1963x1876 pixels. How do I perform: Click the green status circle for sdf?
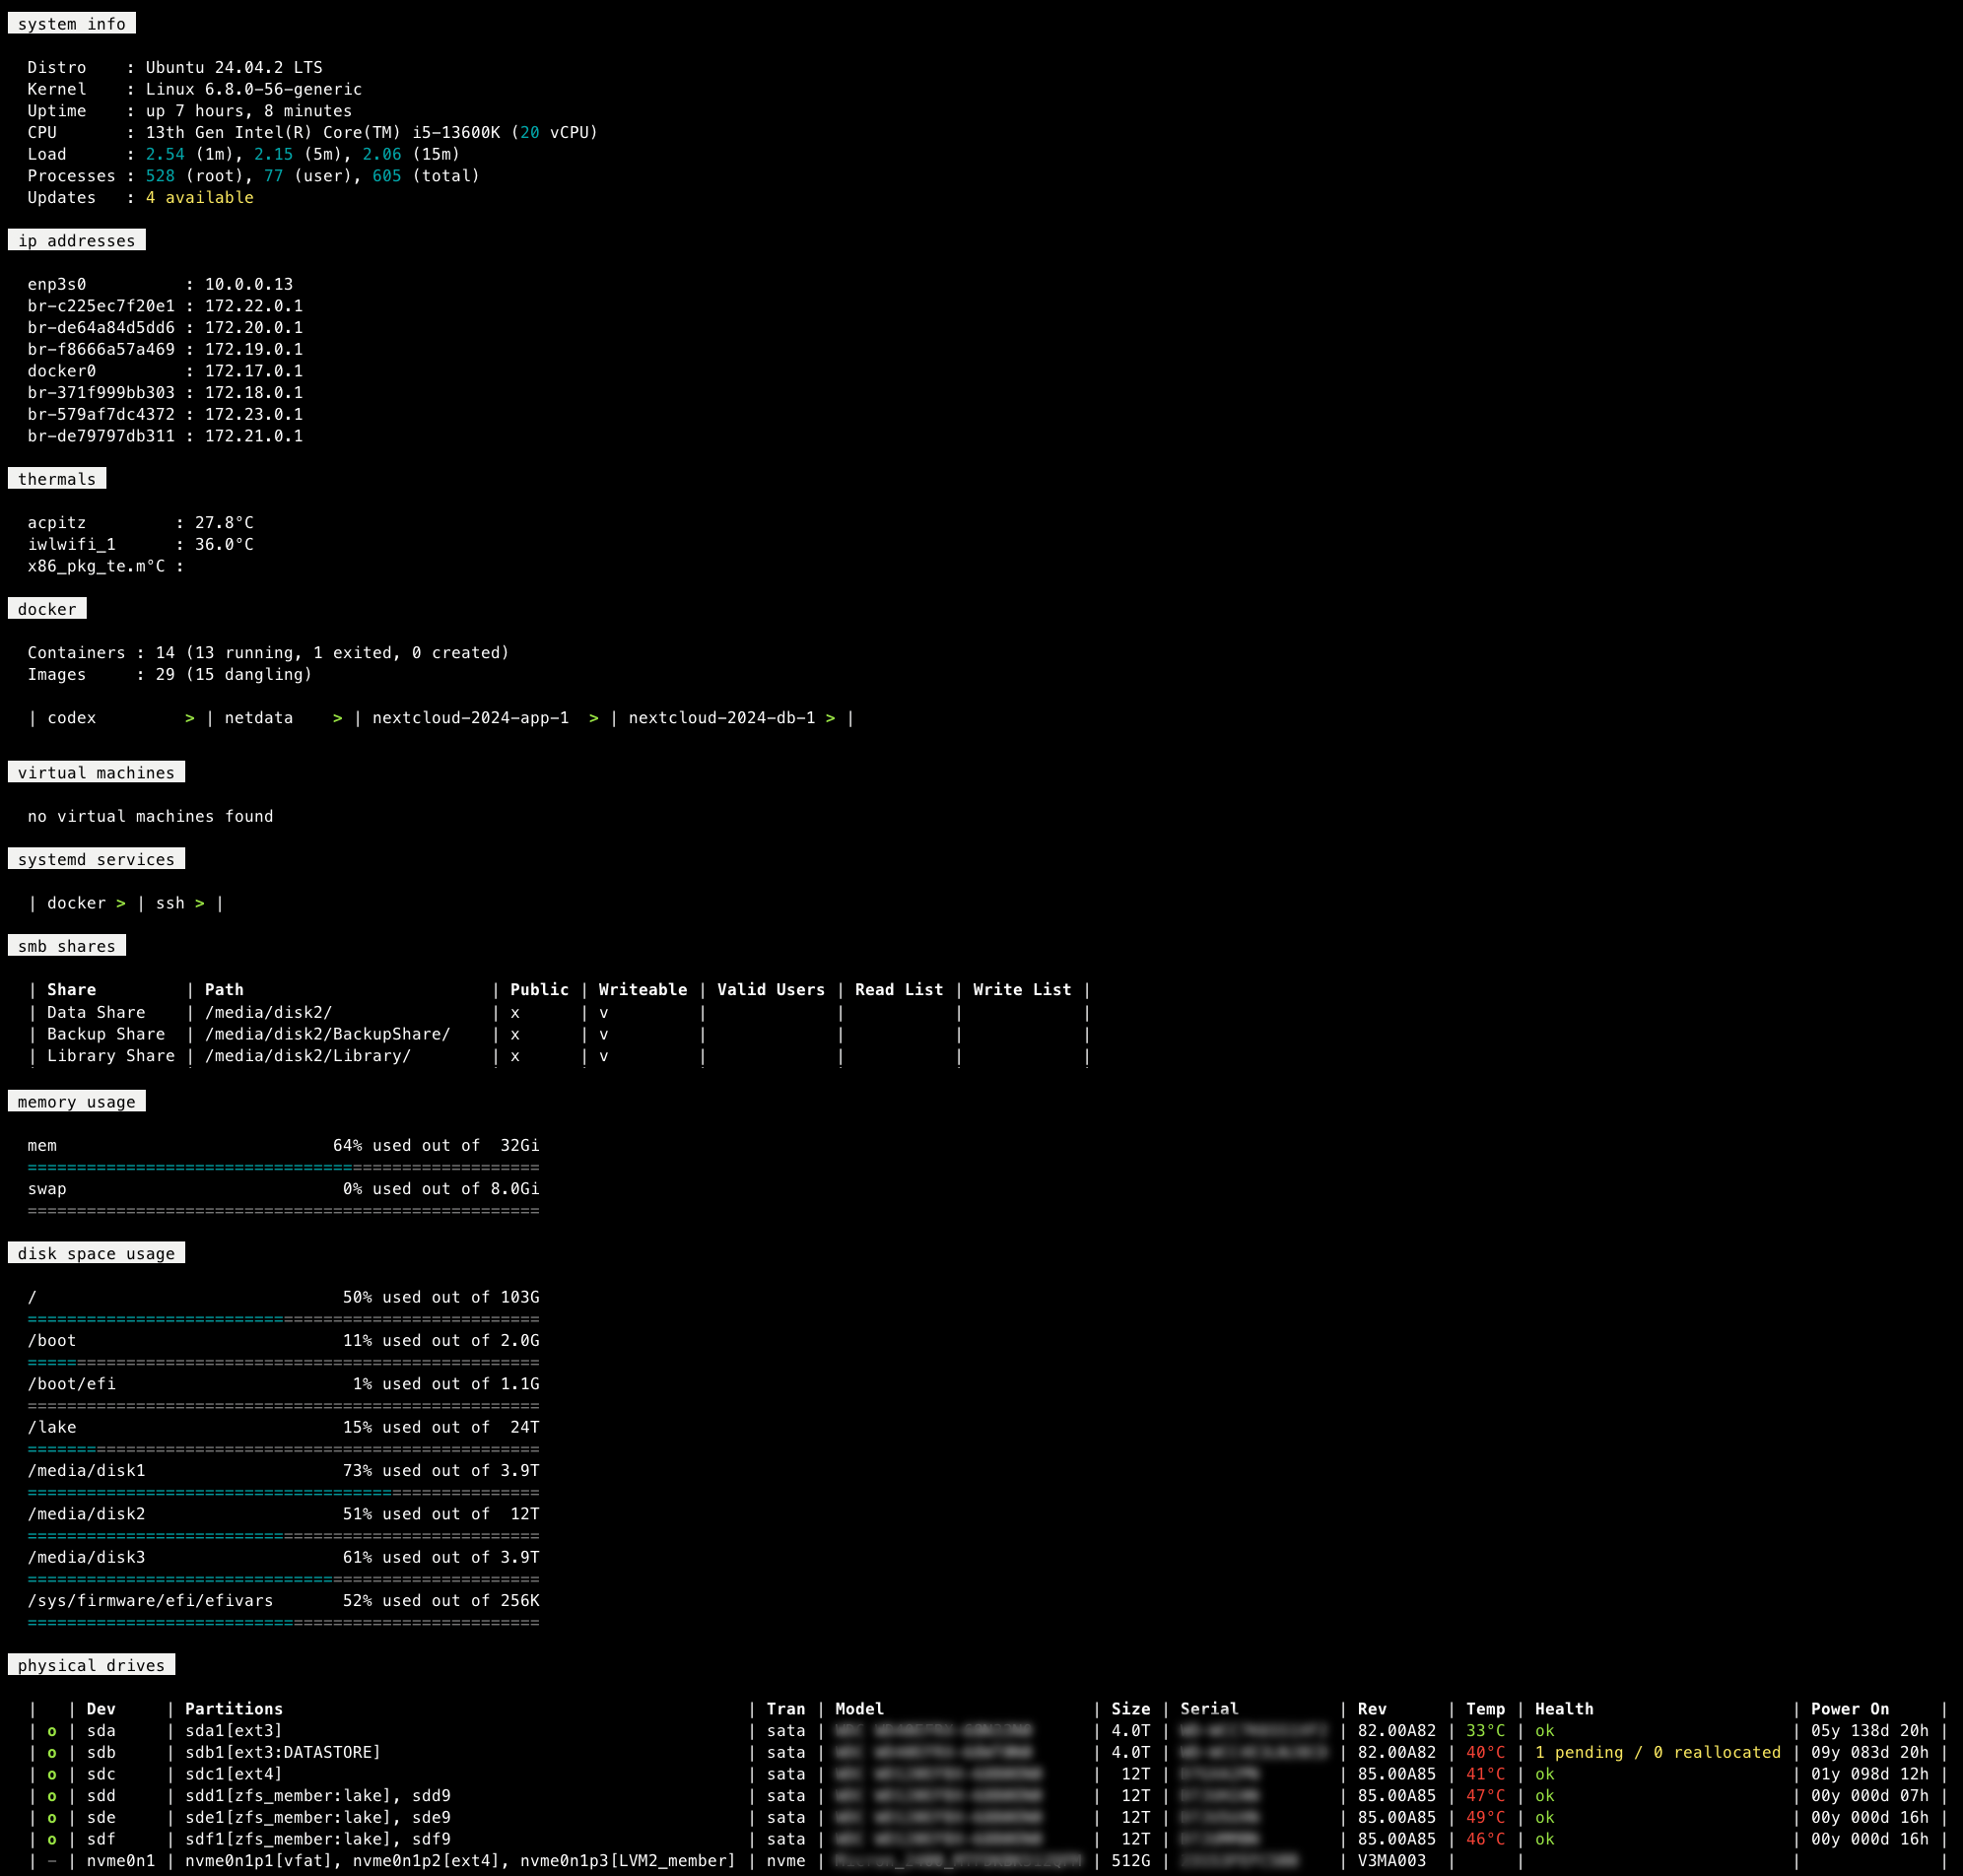pos(52,1839)
